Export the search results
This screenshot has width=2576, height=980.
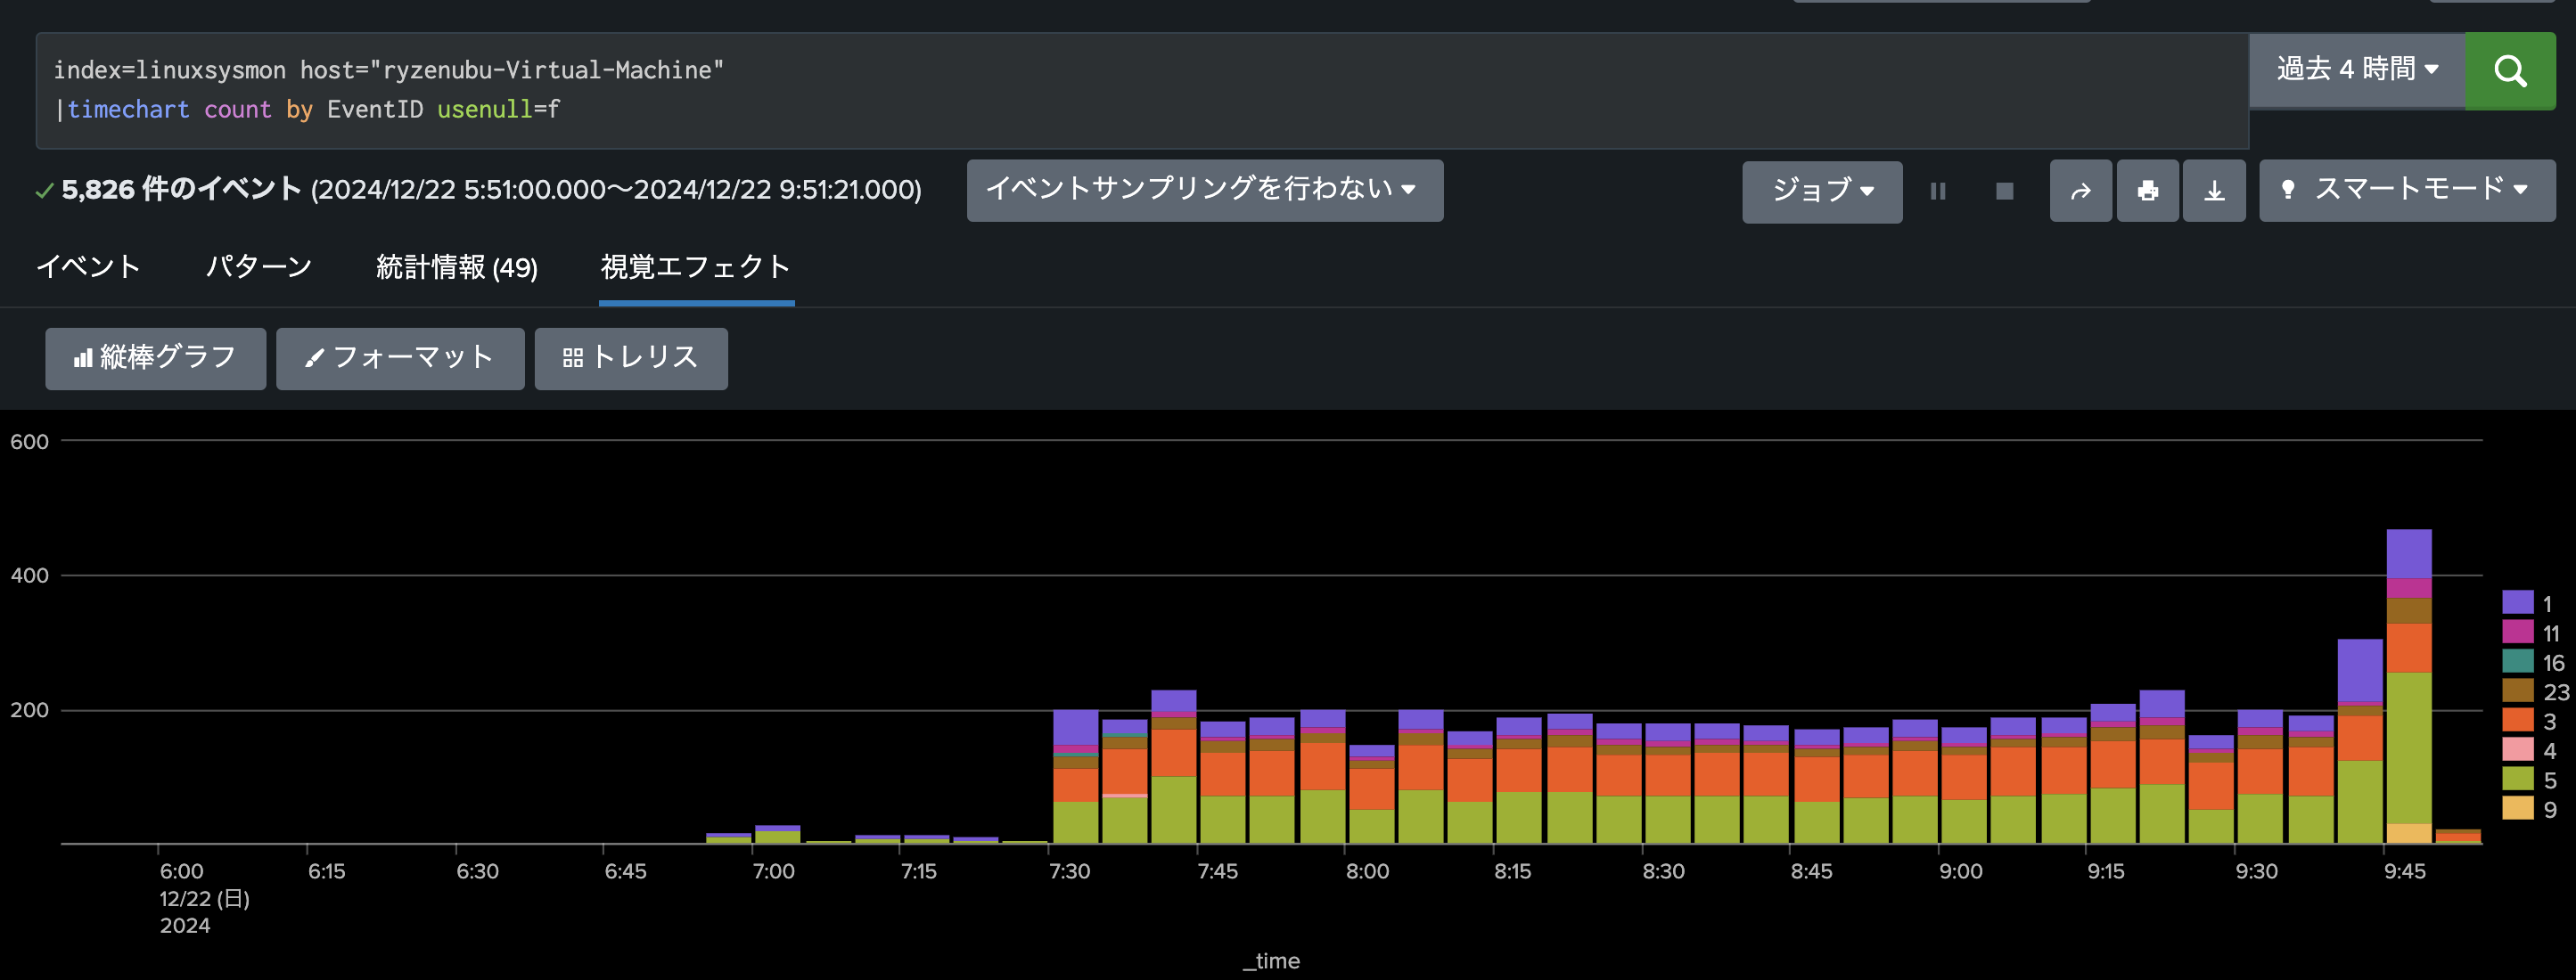coord(2214,191)
